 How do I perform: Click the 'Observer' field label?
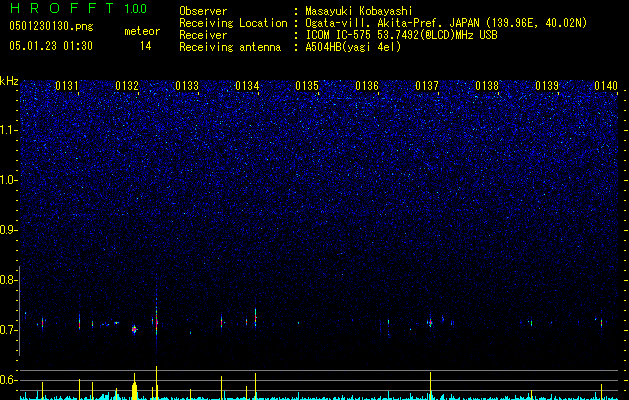pos(203,11)
